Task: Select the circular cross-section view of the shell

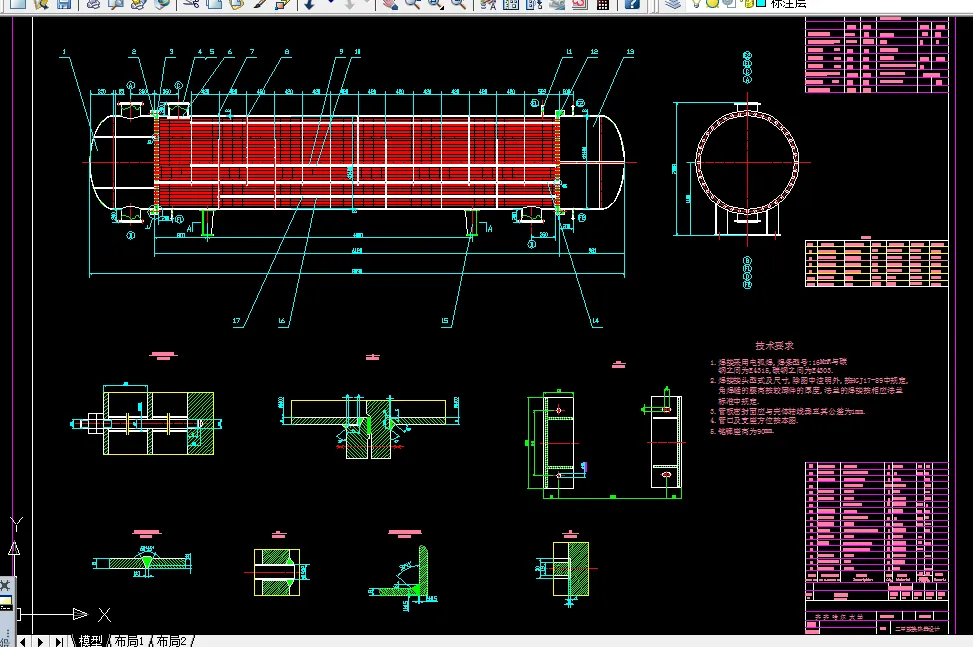Action: [747, 163]
